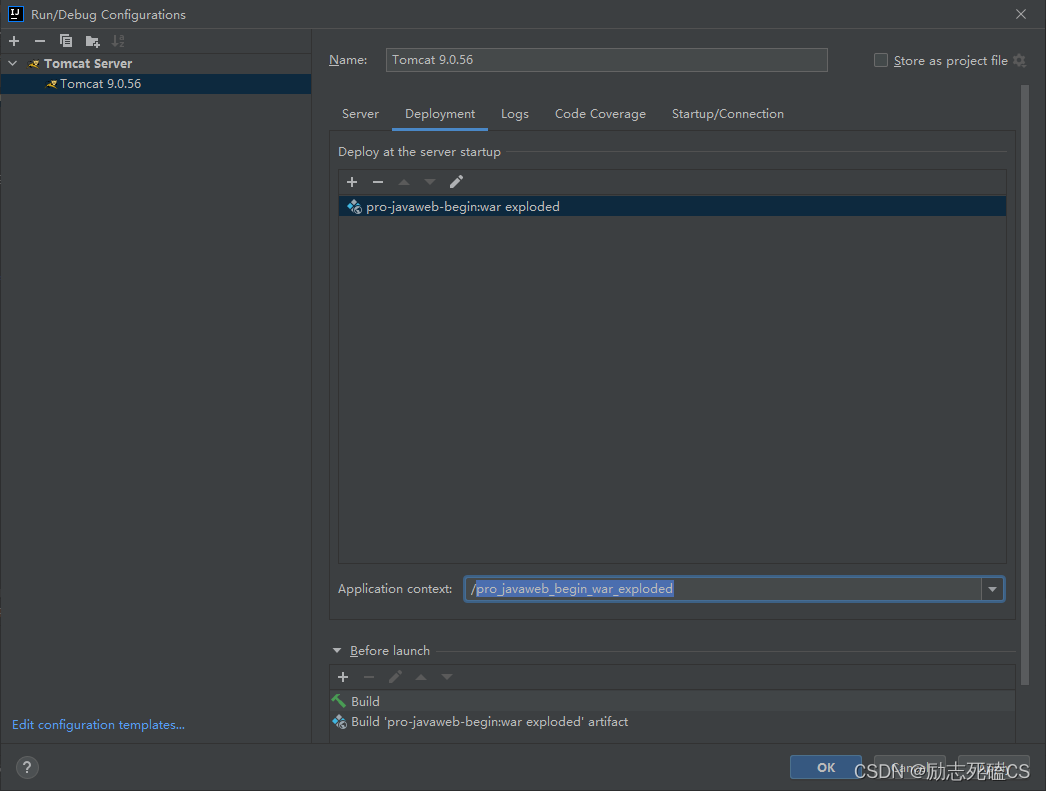1046x791 pixels.
Task: Click the dialog vertical scrollbar
Action: tap(1025, 385)
